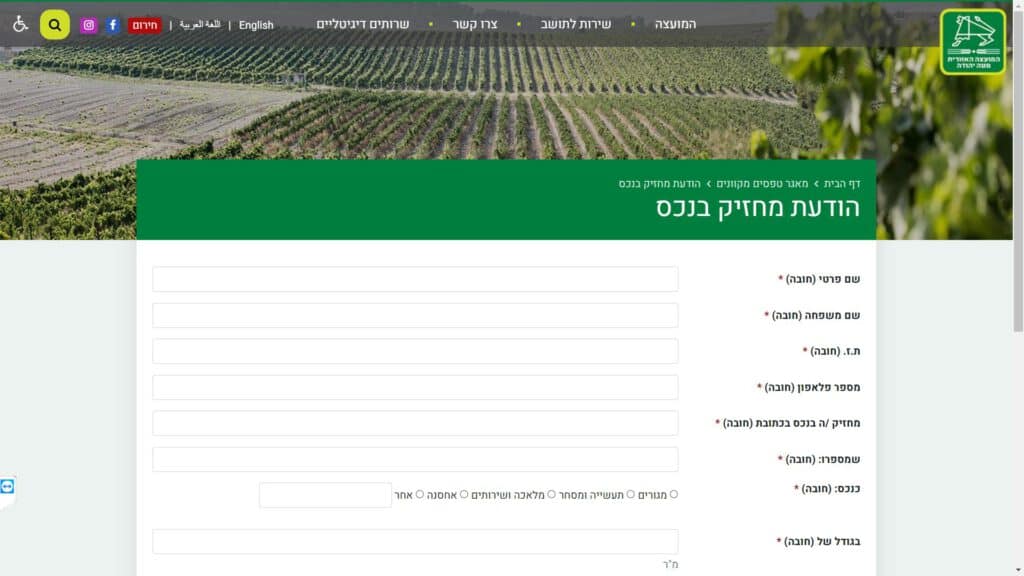Choose the מלאכה ושירותים radio option

(x=552, y=494)
